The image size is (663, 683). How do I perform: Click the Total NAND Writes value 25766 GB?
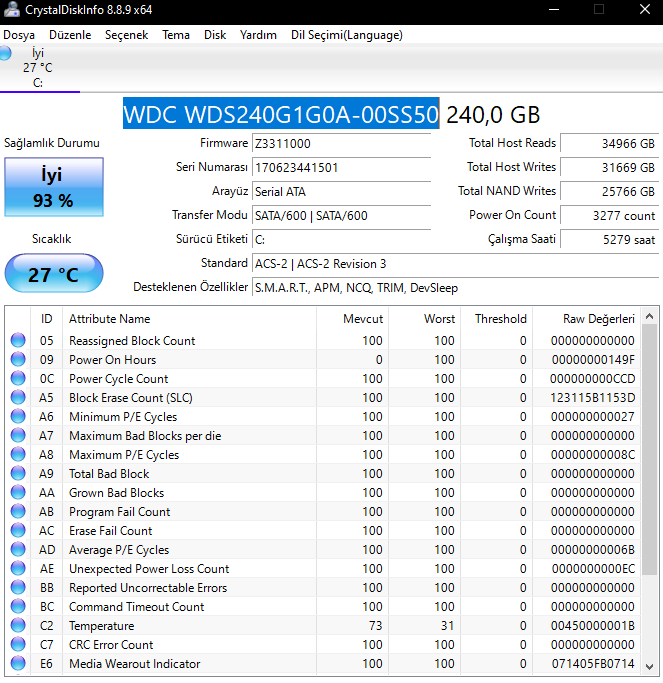(609, 192)
